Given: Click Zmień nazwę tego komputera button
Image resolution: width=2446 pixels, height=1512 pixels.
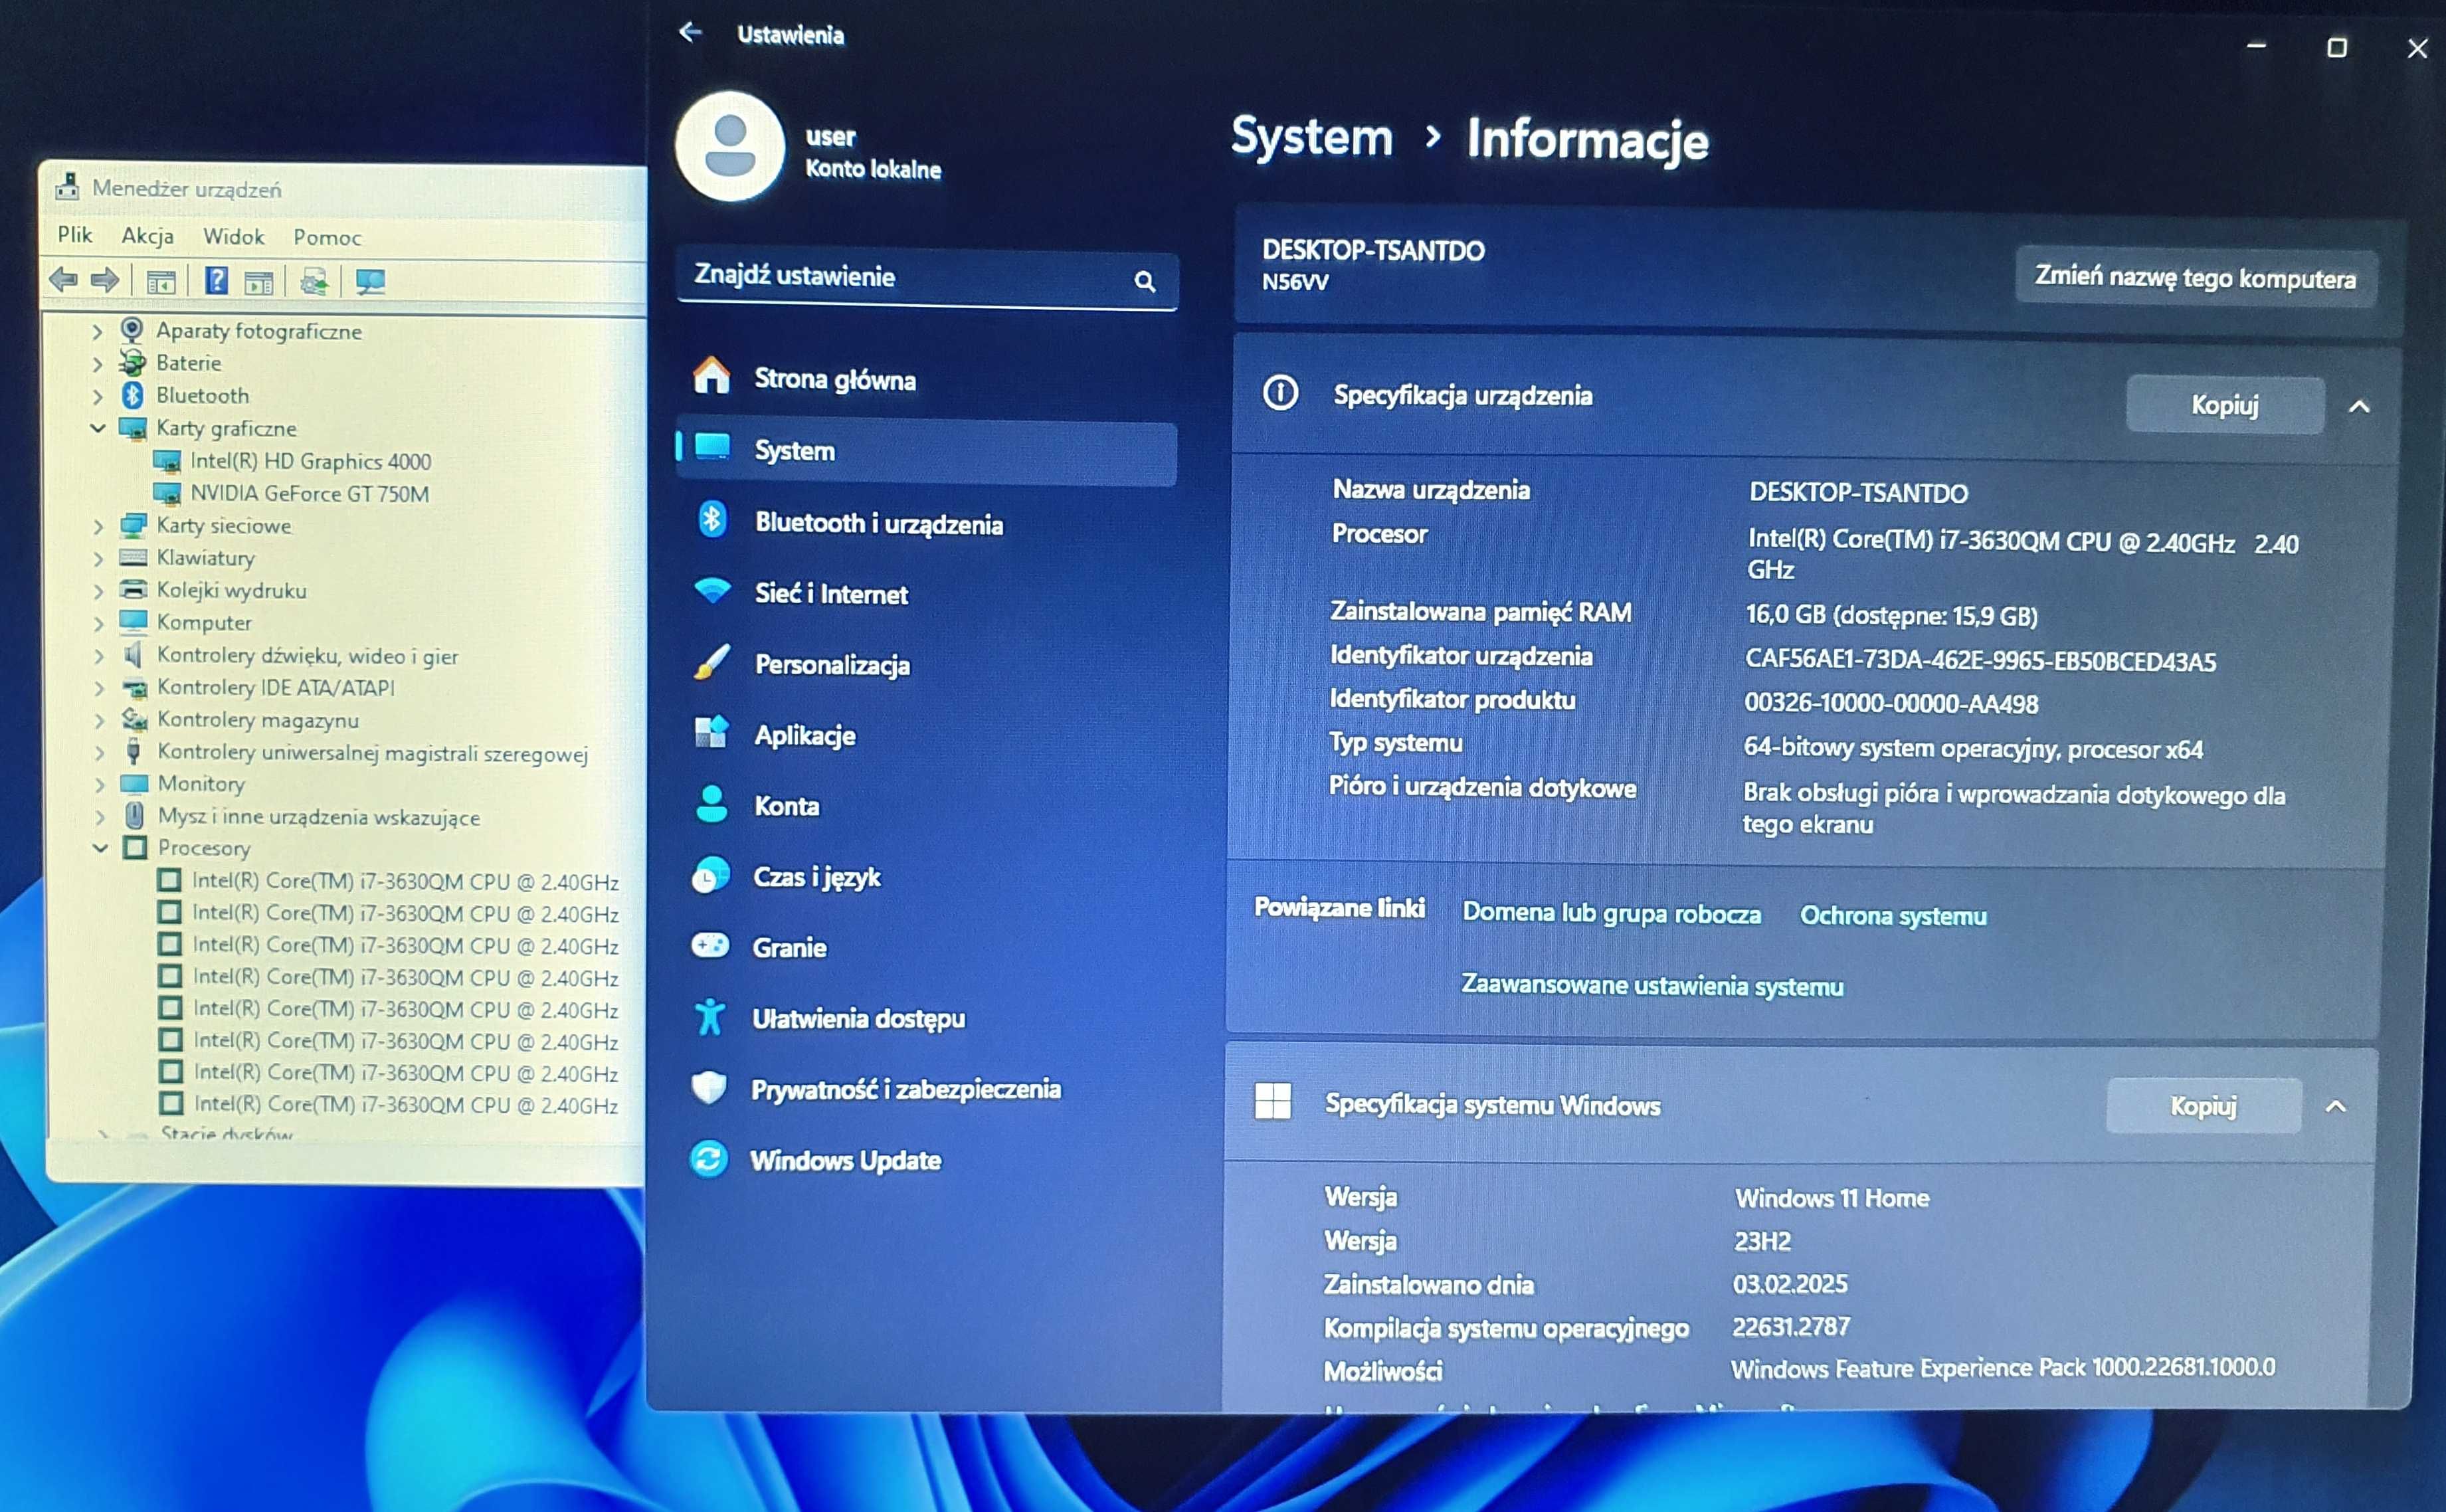Looking at the screenshot, I should tap(2195, 278).
